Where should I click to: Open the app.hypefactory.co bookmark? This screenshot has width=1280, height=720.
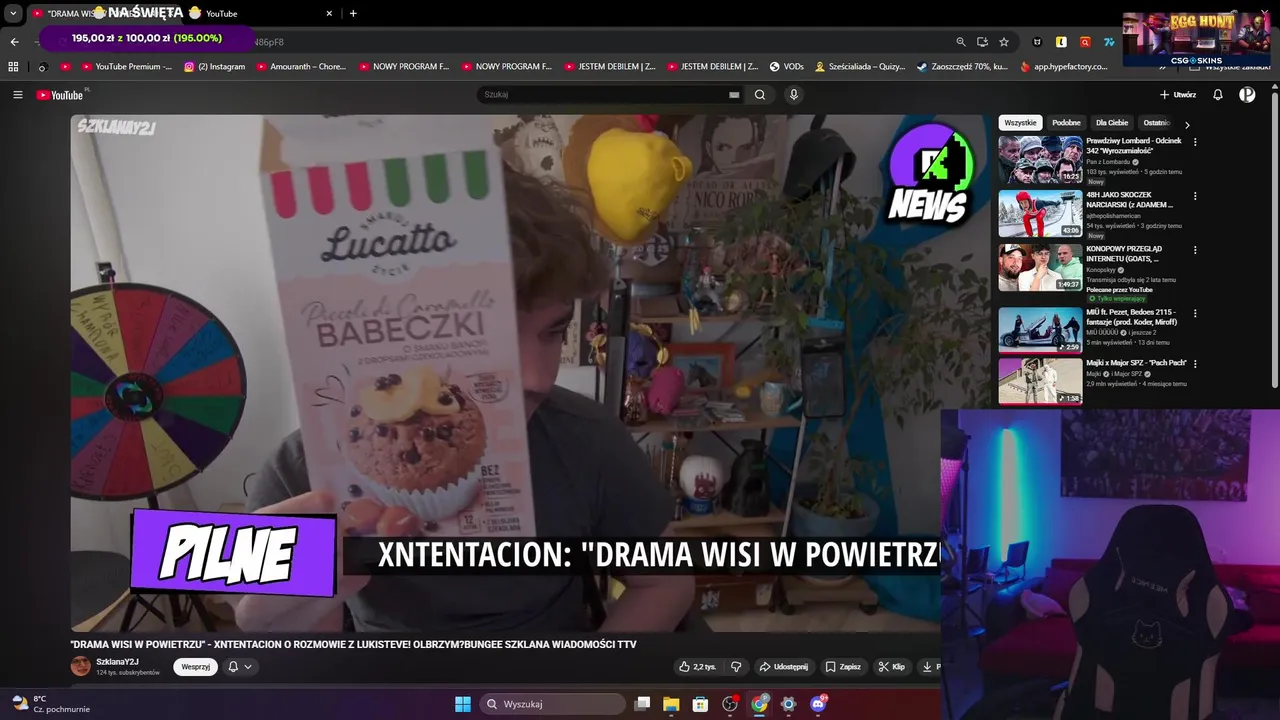(x=1064, y=67)
